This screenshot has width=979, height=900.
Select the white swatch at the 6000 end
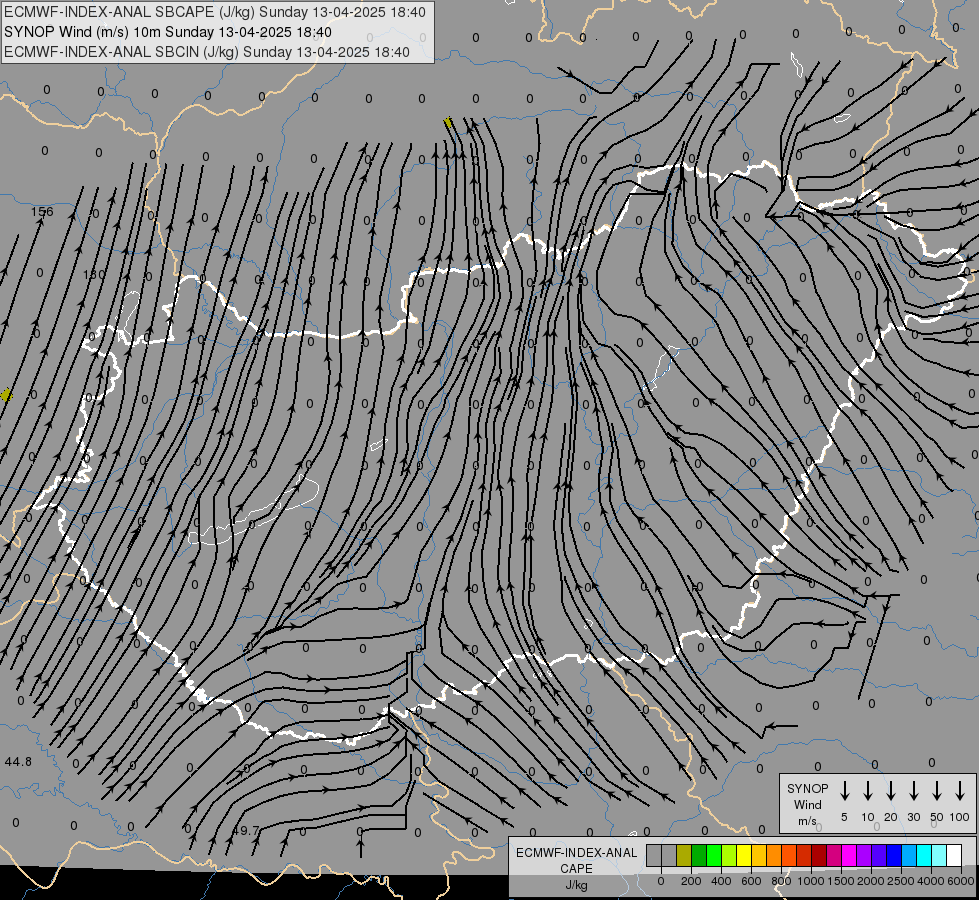(x=955, y=855)
